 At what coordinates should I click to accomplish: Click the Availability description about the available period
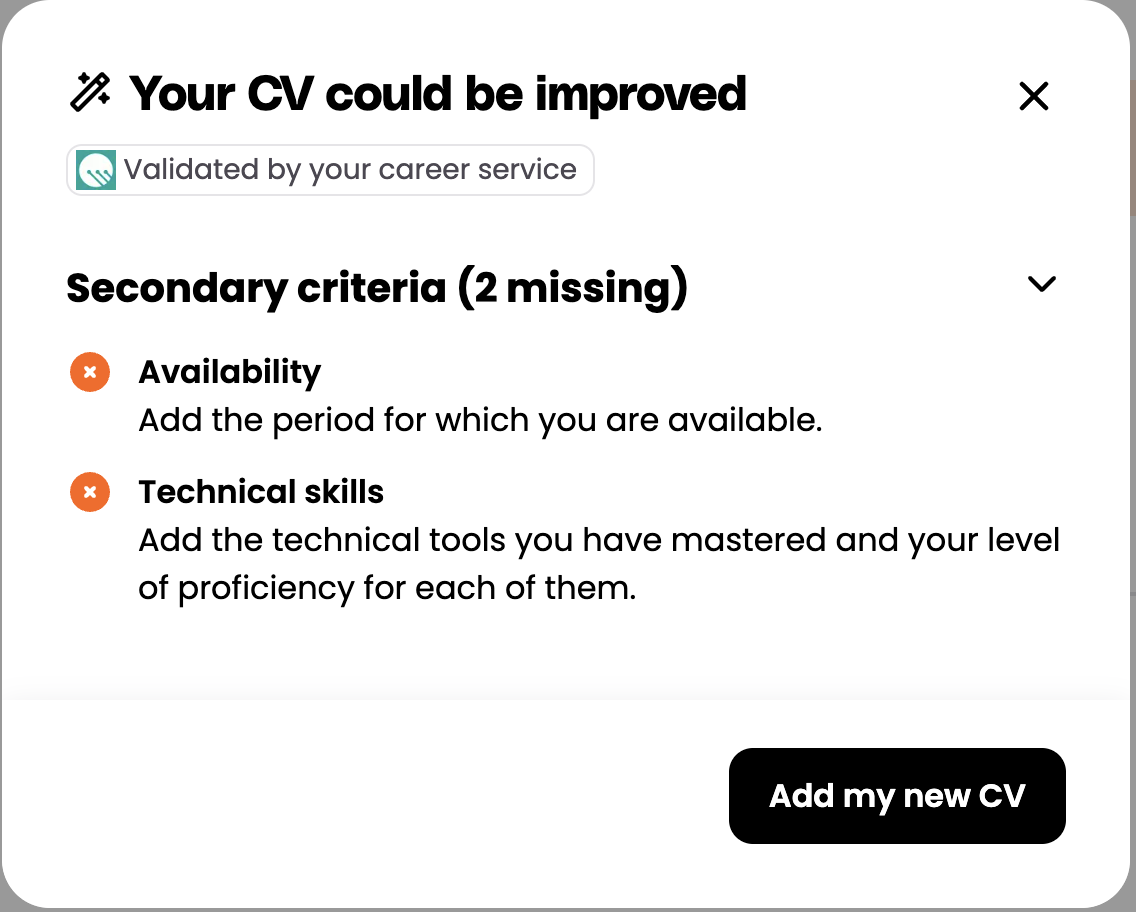pos(480,420)
